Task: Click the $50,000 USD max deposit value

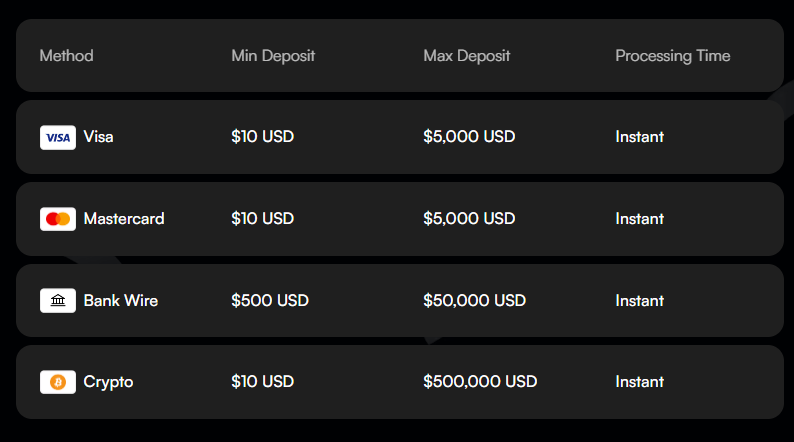Action: click(474, 301)
